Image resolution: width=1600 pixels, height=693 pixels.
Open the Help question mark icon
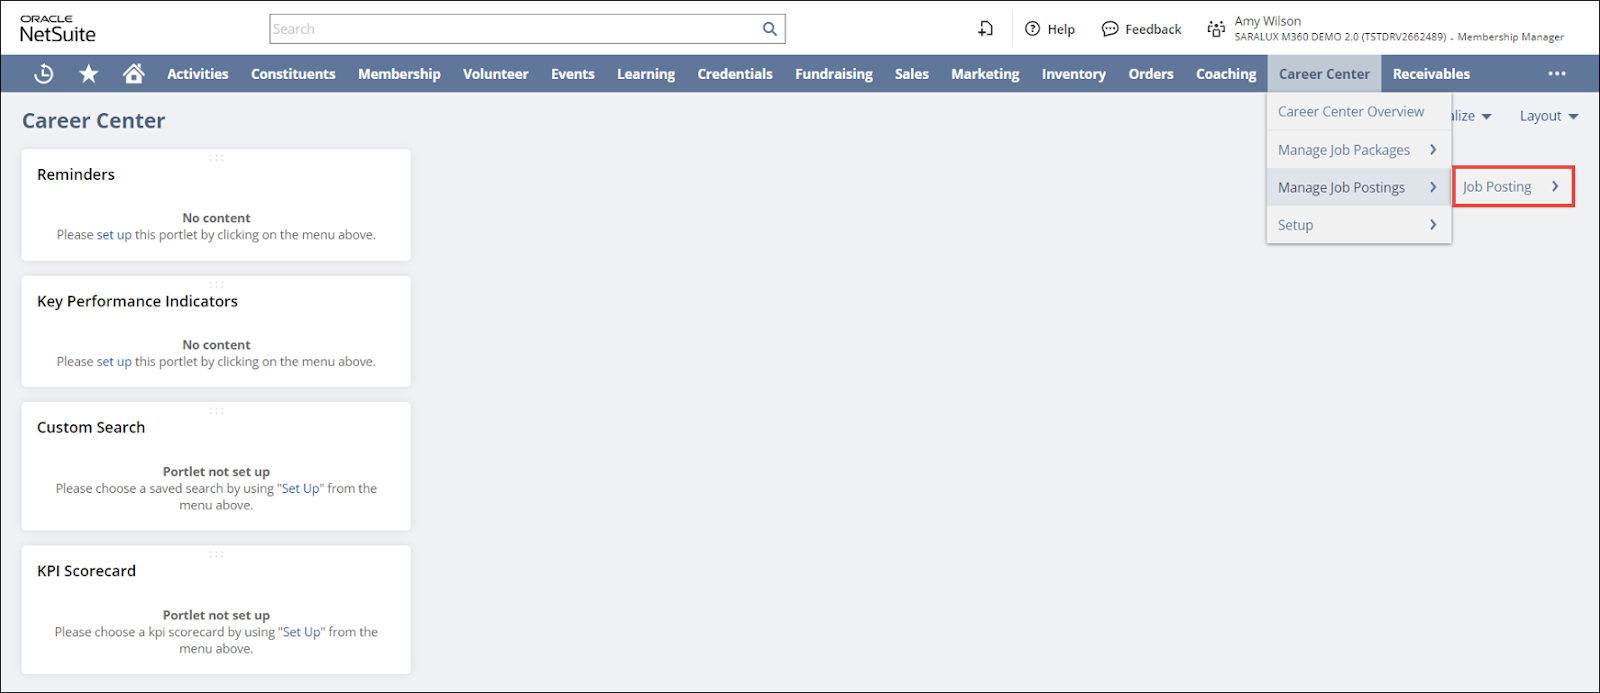[1033, 29]
